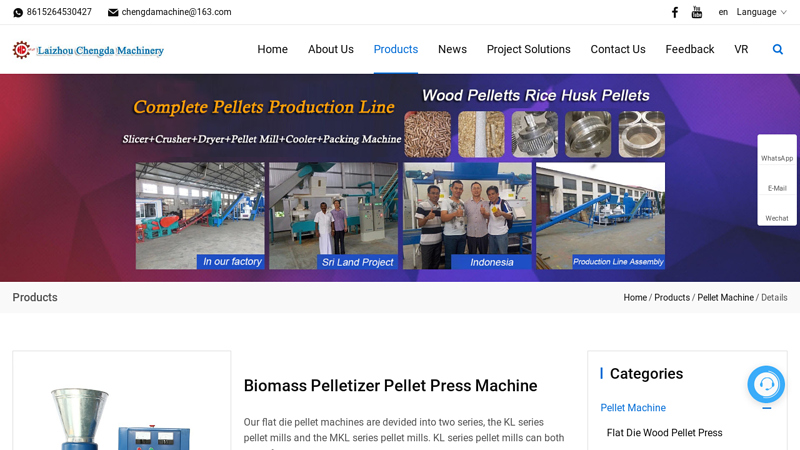Screen dimensions: 800x450
Task: Click the search magnifier icon
Action: [778, 49]
